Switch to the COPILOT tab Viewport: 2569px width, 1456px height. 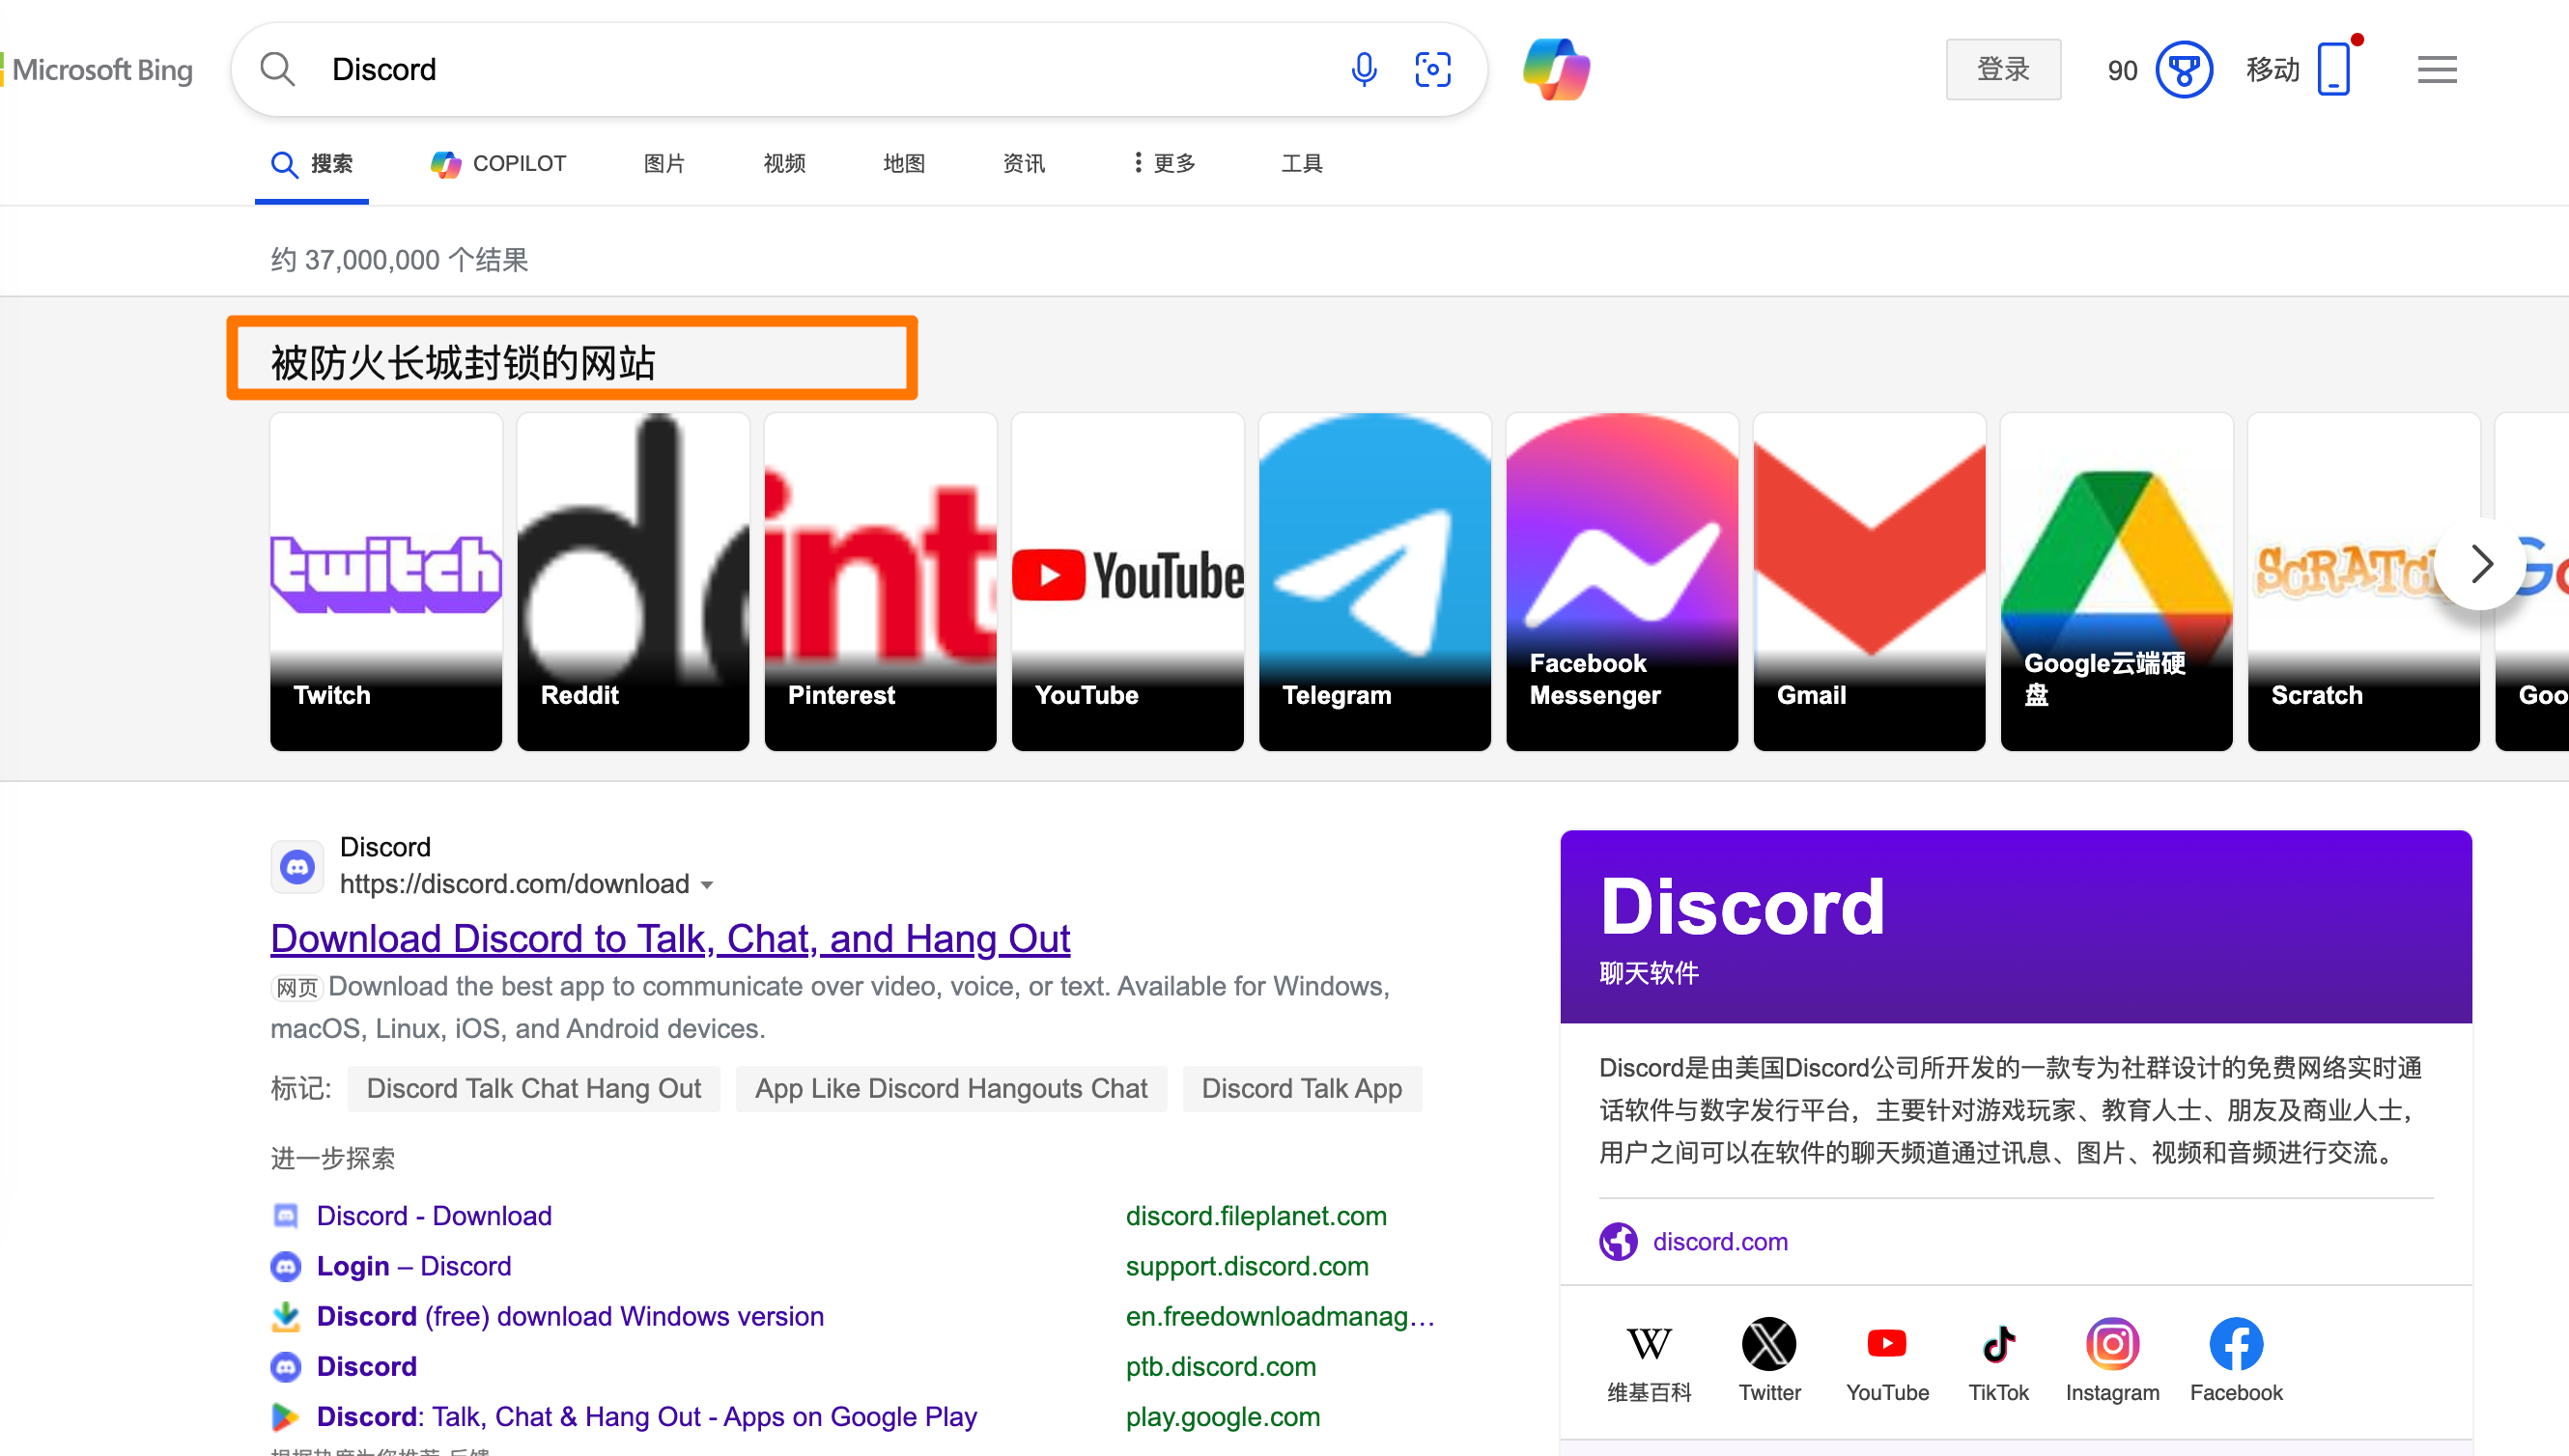(498, 163)
